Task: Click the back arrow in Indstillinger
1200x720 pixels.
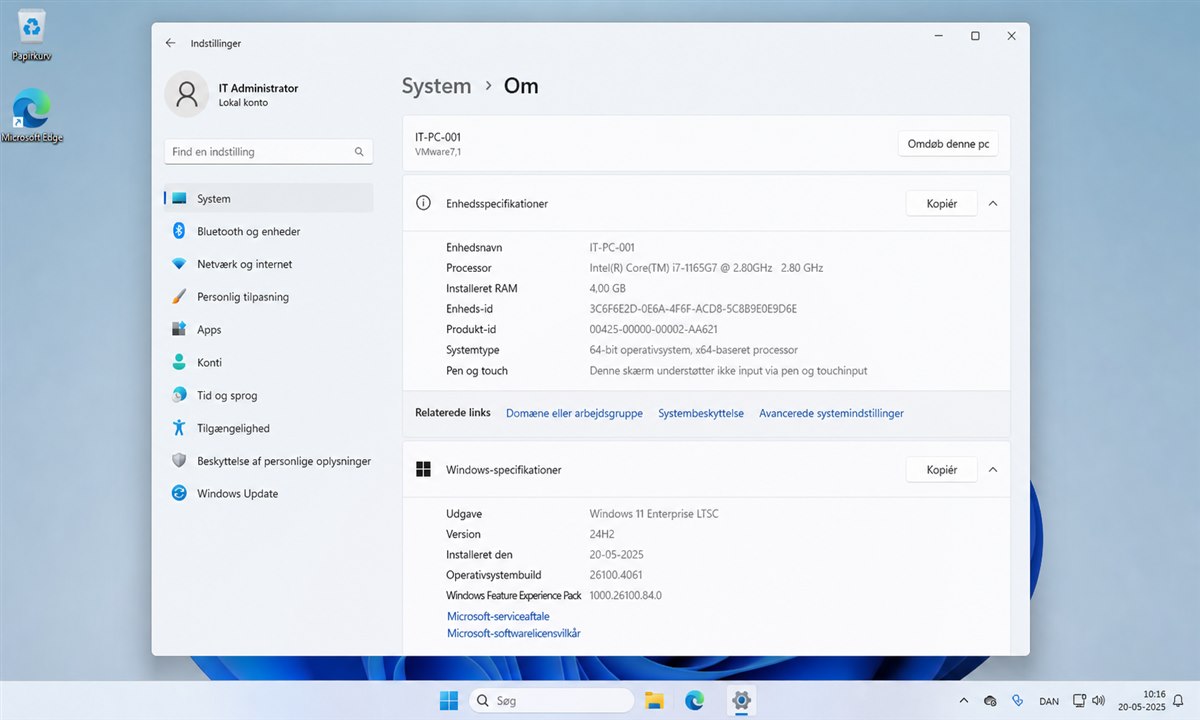Action: pyautogui.click(x=170, y=43)
